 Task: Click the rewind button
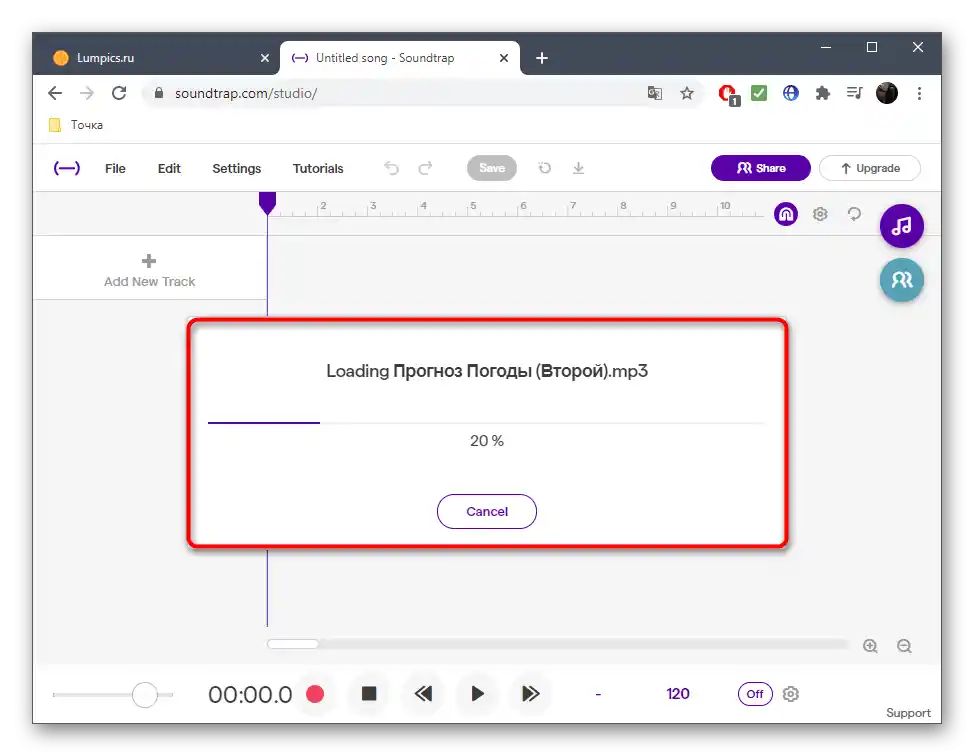pos(424,693)
